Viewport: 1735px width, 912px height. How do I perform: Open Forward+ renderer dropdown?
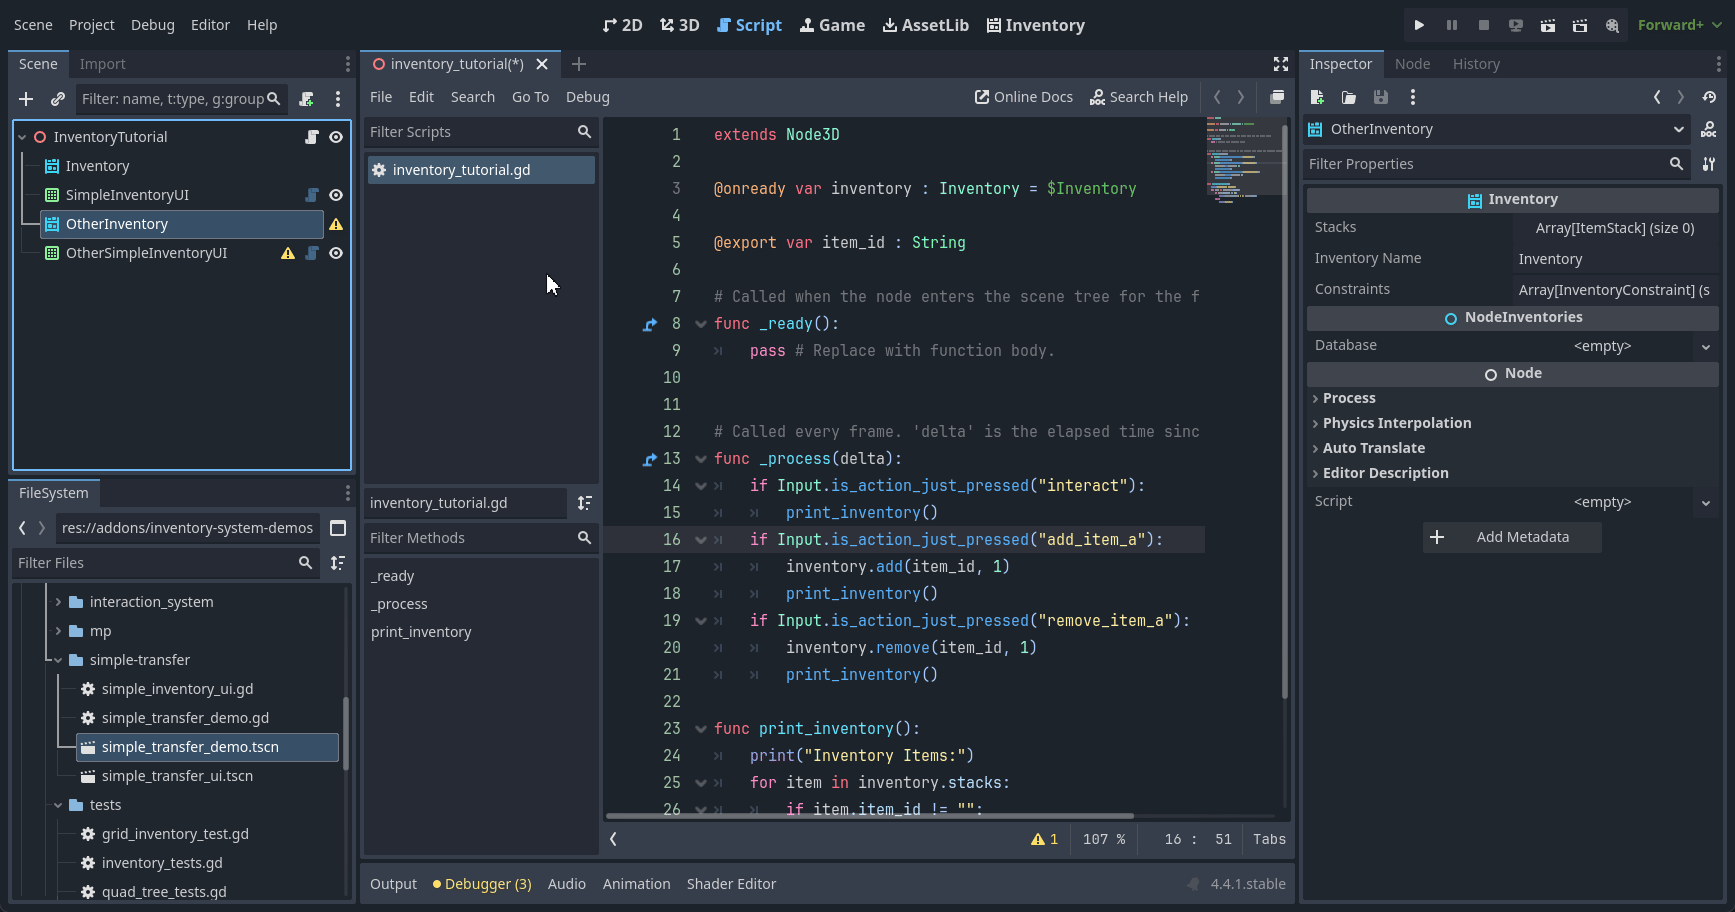pos(1679,25)
